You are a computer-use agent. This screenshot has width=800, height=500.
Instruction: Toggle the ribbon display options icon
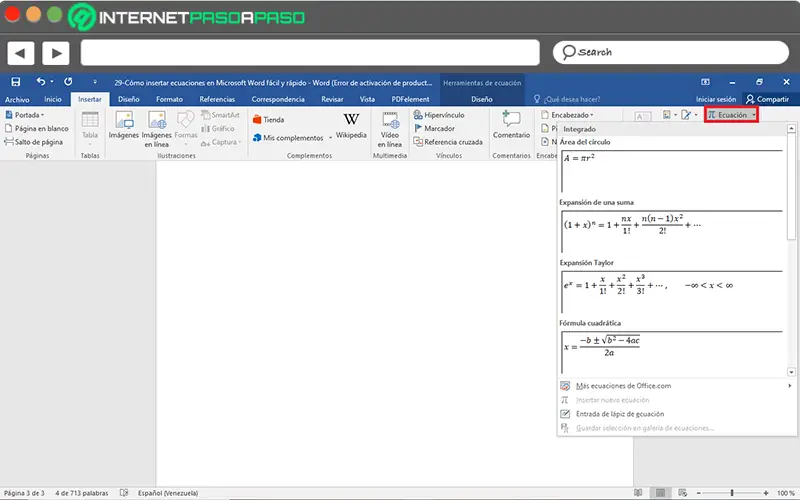tap(705, 82)
